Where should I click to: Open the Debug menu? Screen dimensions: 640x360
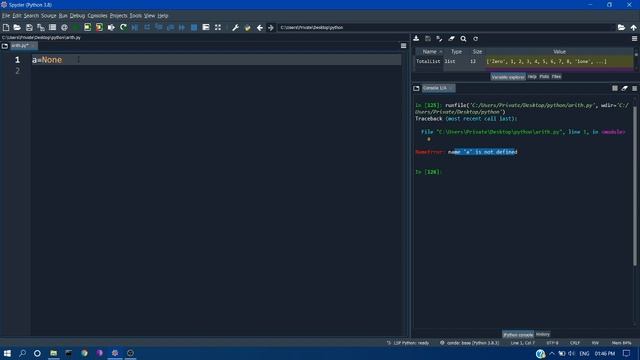[x=77, y=16]
